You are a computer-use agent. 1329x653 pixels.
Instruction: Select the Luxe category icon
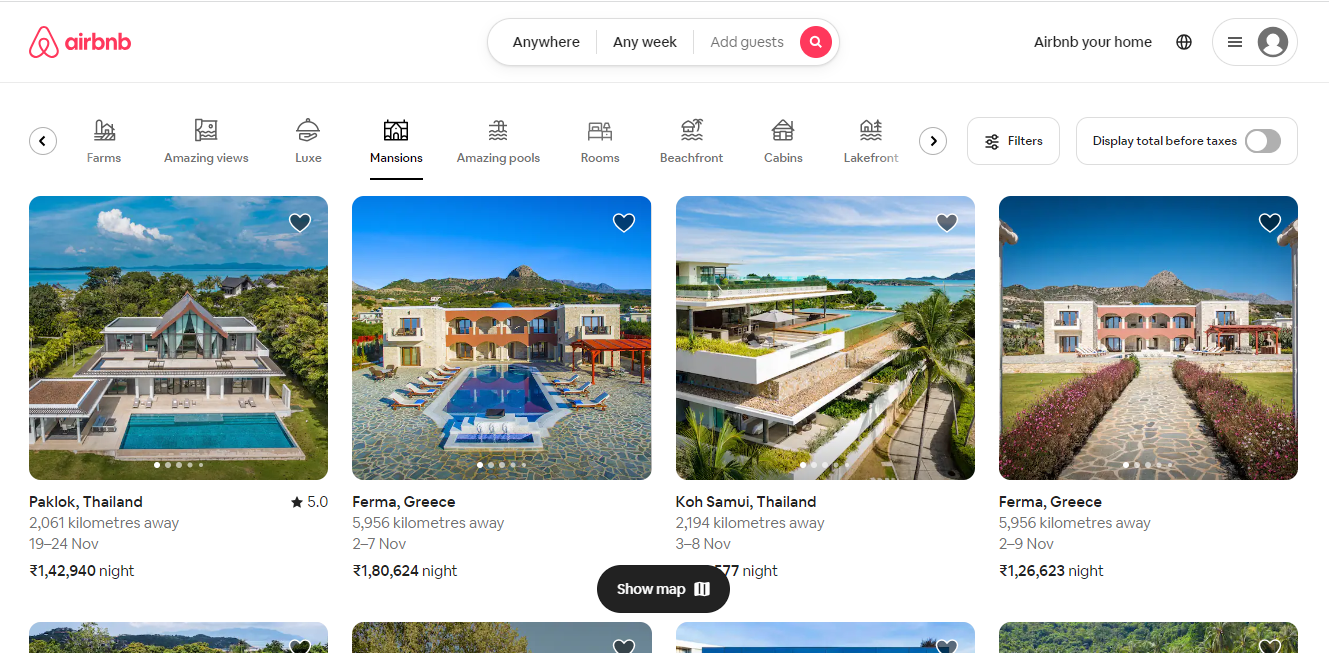(x=308, y=130)
